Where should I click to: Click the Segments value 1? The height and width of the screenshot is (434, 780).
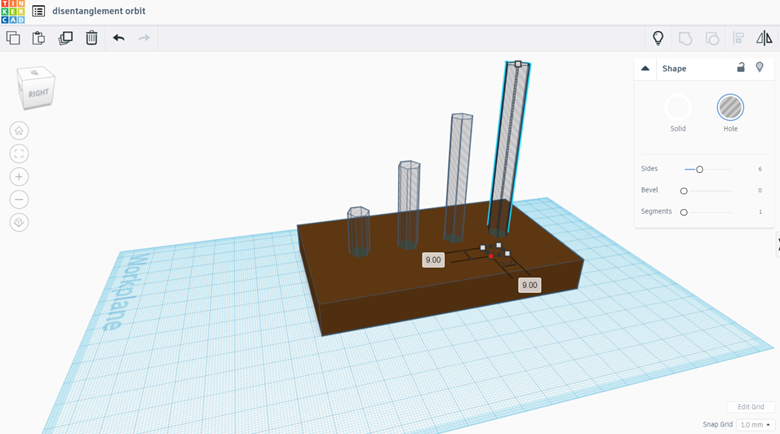(x=760, y=212)
